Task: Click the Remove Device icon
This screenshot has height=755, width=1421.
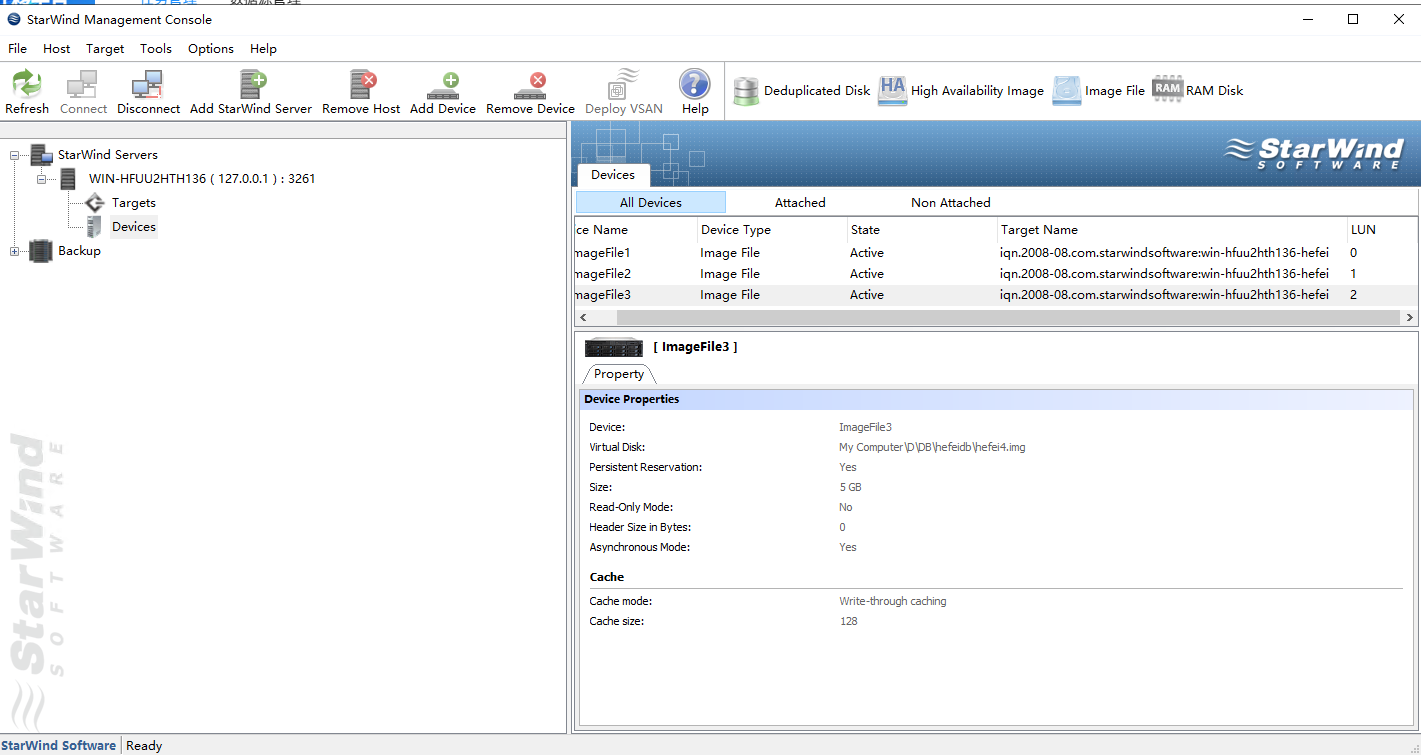Action: [x=530, y=84]
